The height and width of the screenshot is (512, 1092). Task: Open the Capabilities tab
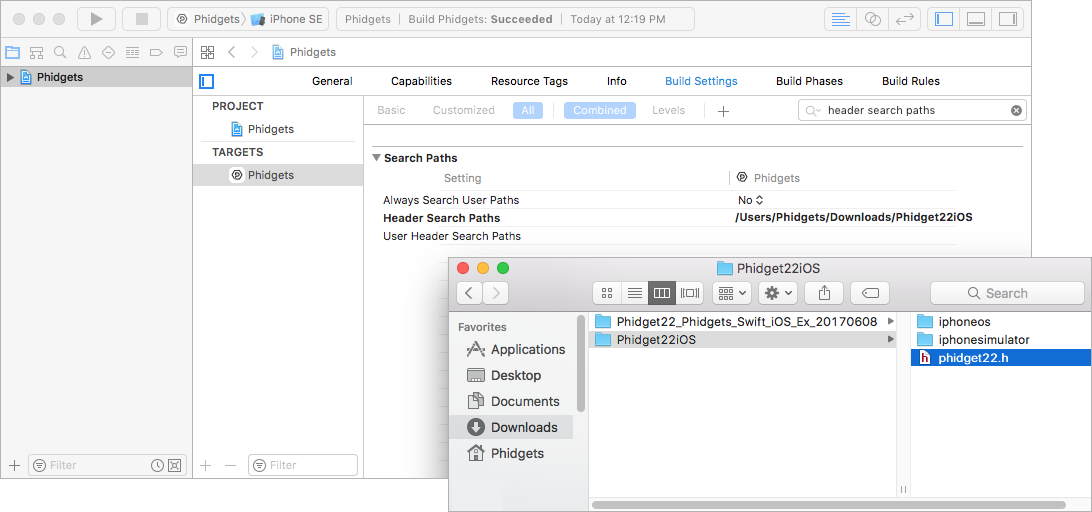421,82
